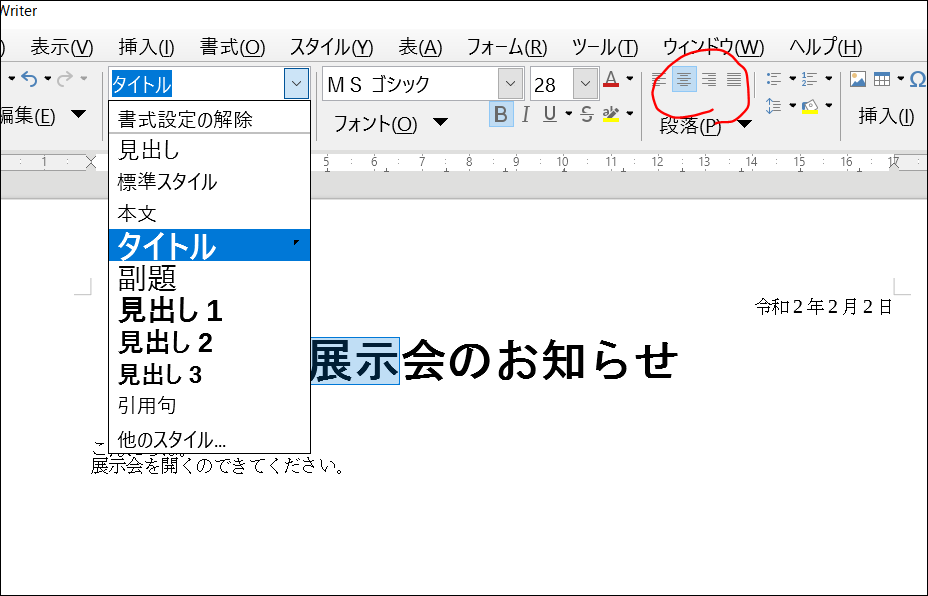Viewport: 928px width, 596px height.
Task: Toggle the unordered bullet list
Action: tap(772, 80)
